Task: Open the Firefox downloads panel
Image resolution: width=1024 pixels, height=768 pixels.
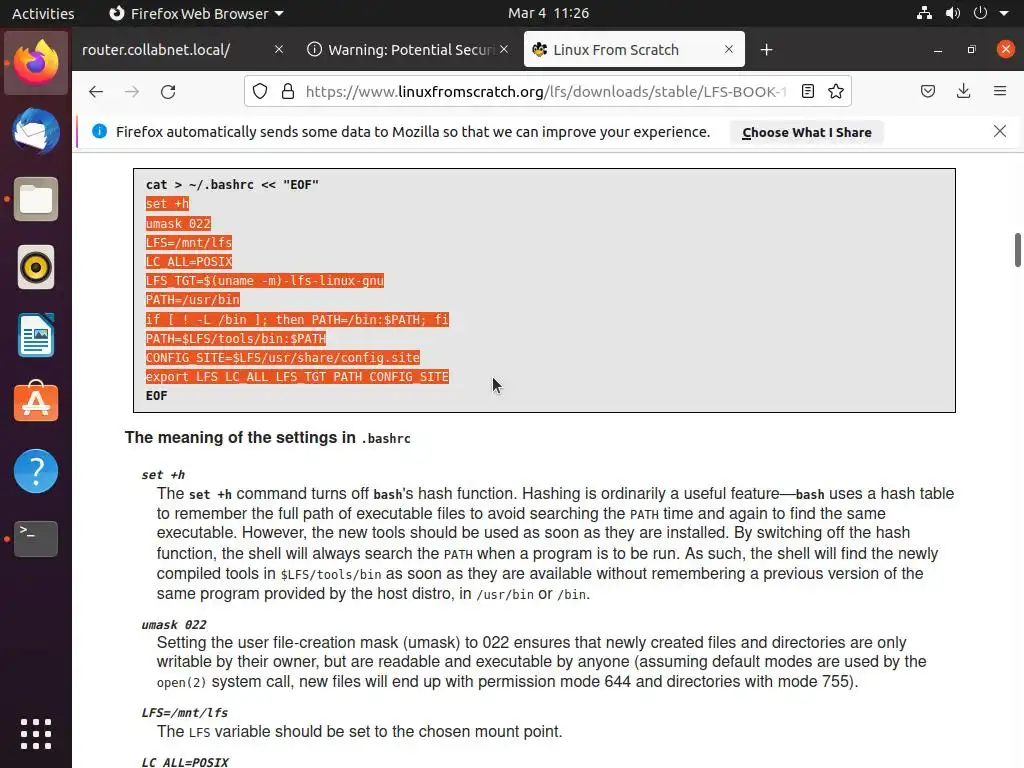Action: click(x=963, y=91)
